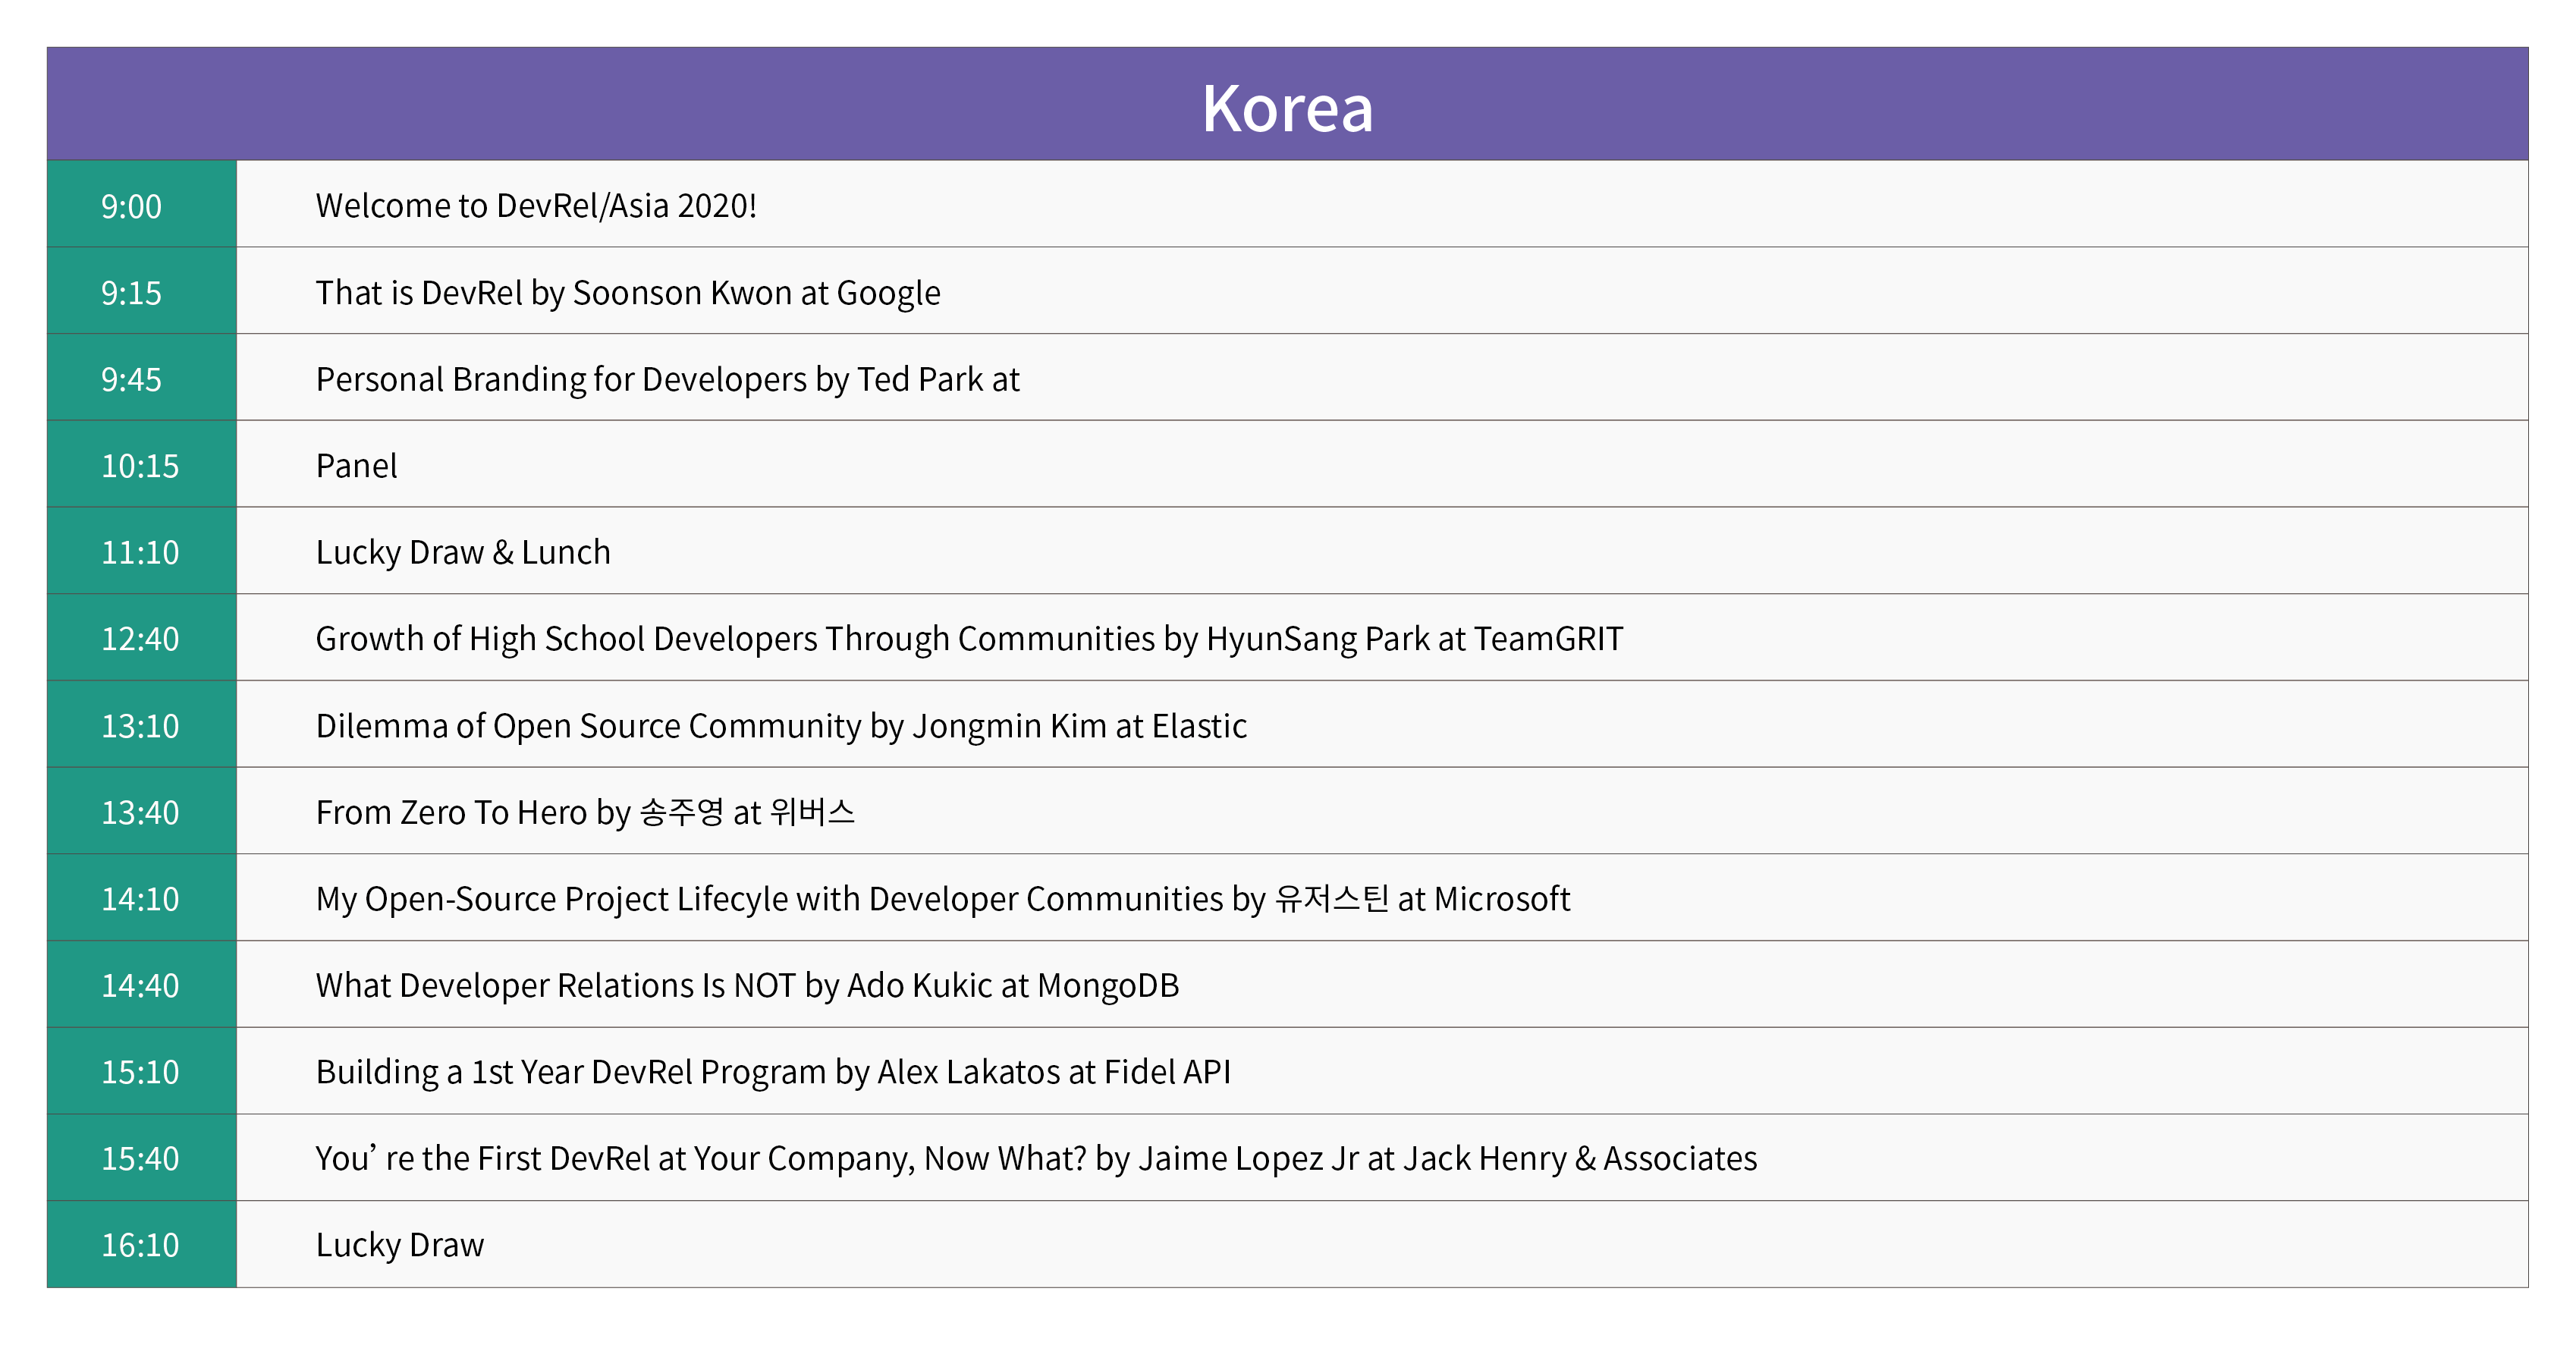Click the Korea schedule header

(1287, 107)
